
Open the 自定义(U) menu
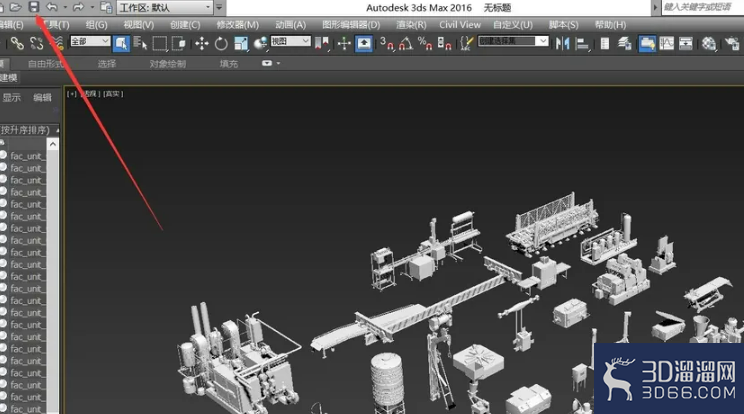tap(512, 25)
